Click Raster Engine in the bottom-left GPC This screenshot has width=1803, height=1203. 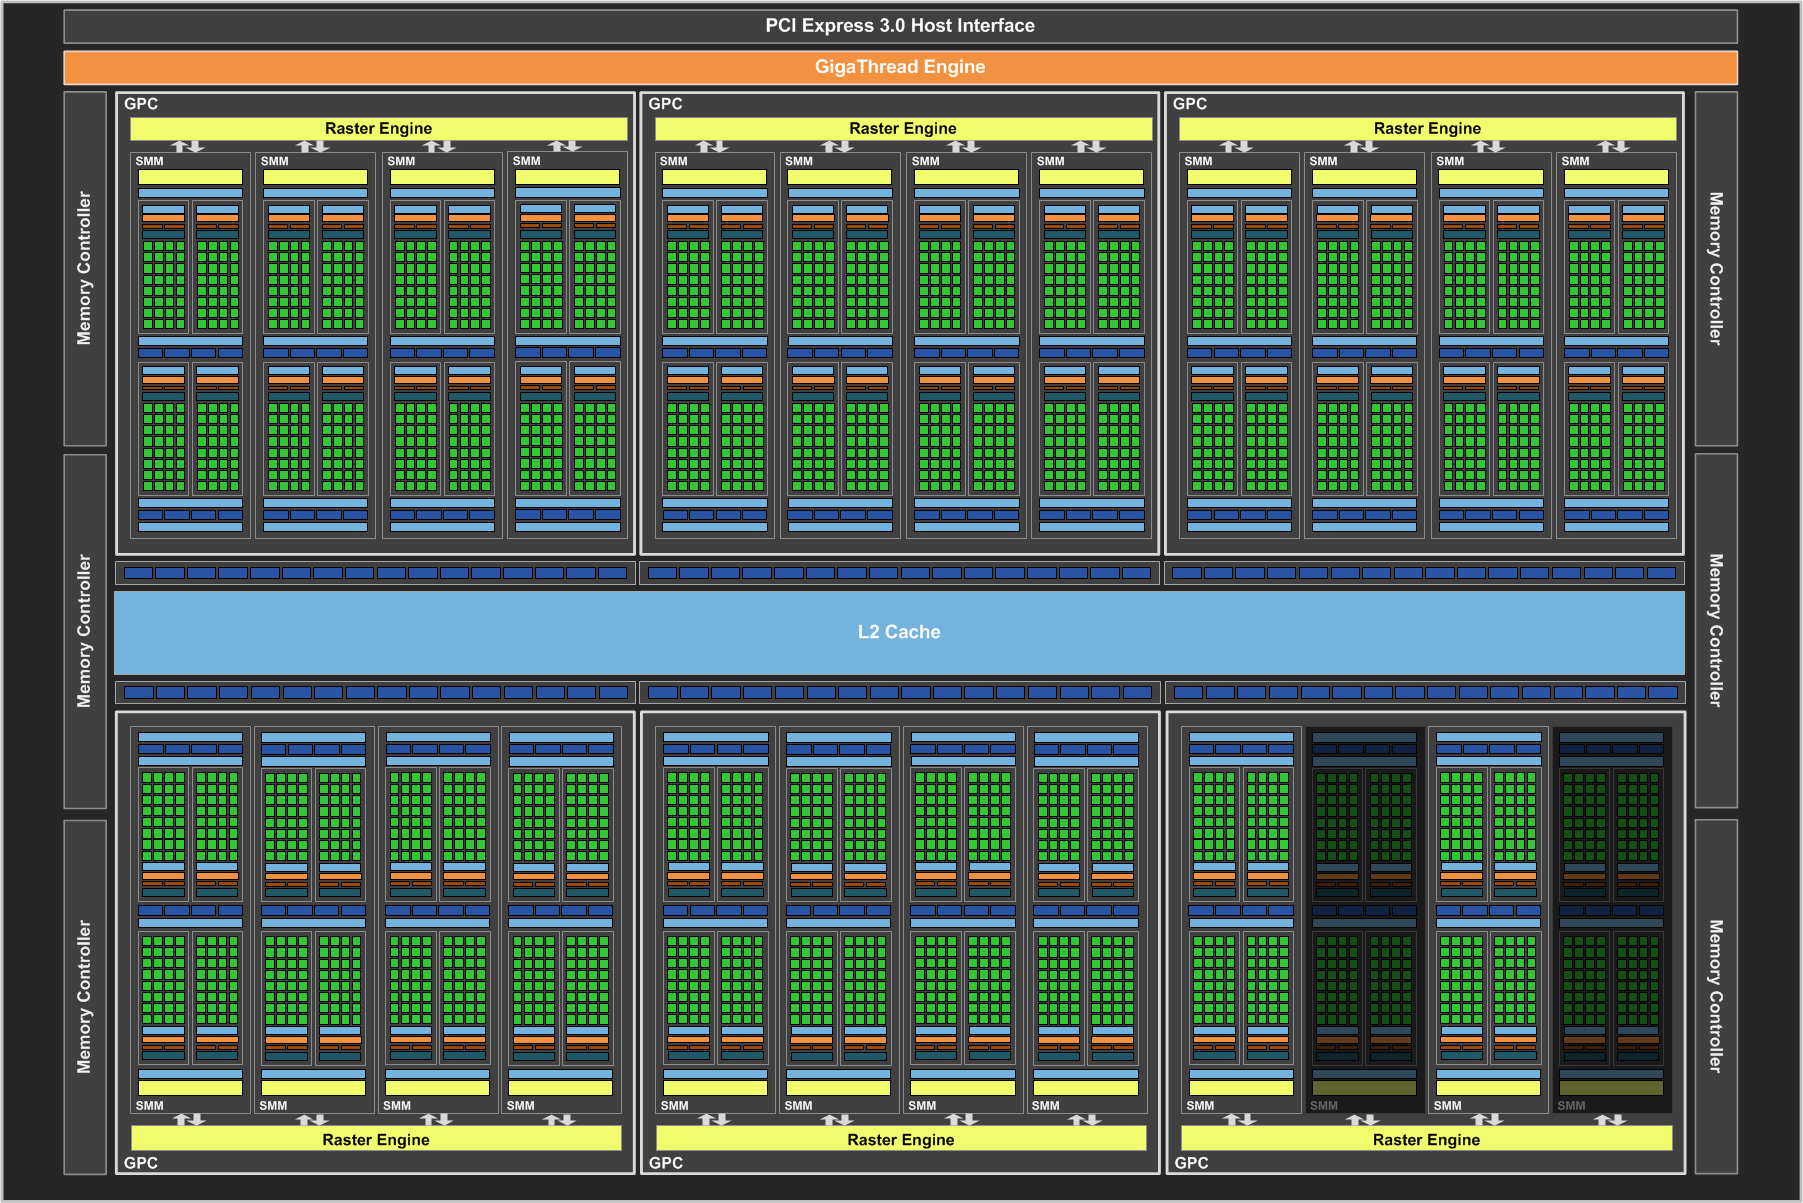[376, 1139]
